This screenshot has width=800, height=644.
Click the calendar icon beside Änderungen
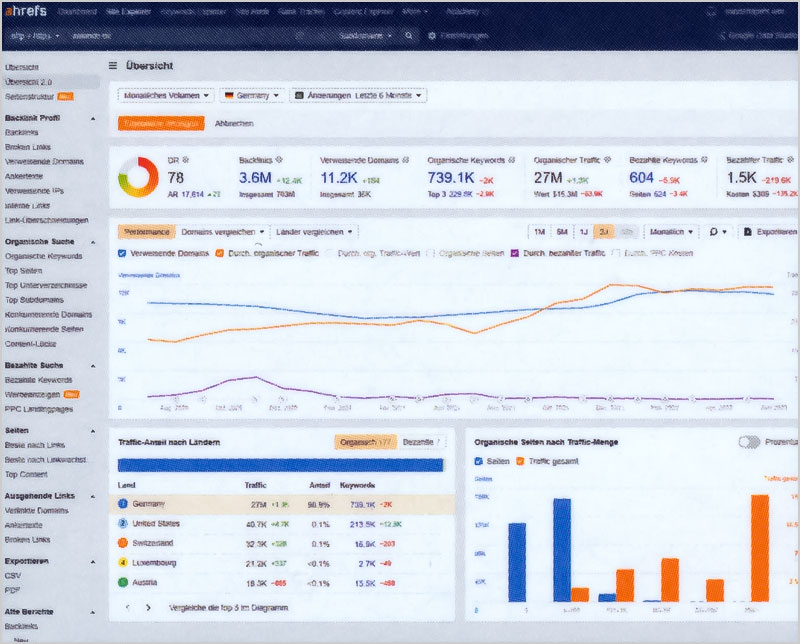(x=299, y=95)
